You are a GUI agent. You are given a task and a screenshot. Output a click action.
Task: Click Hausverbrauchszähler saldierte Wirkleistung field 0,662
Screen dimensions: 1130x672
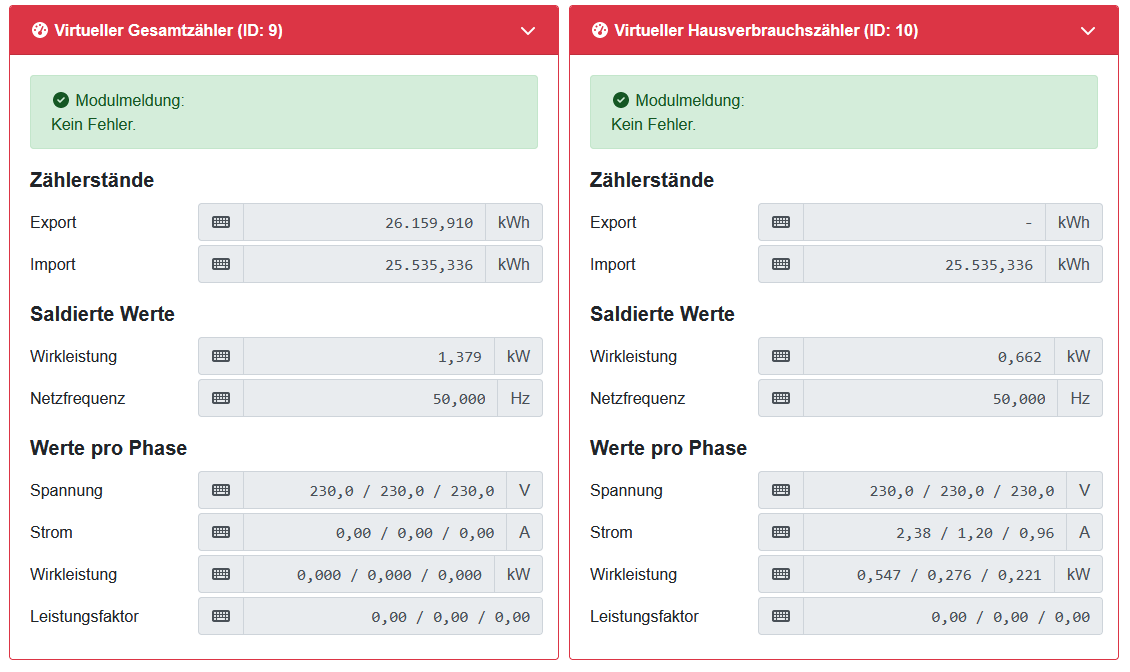(929, 356)
